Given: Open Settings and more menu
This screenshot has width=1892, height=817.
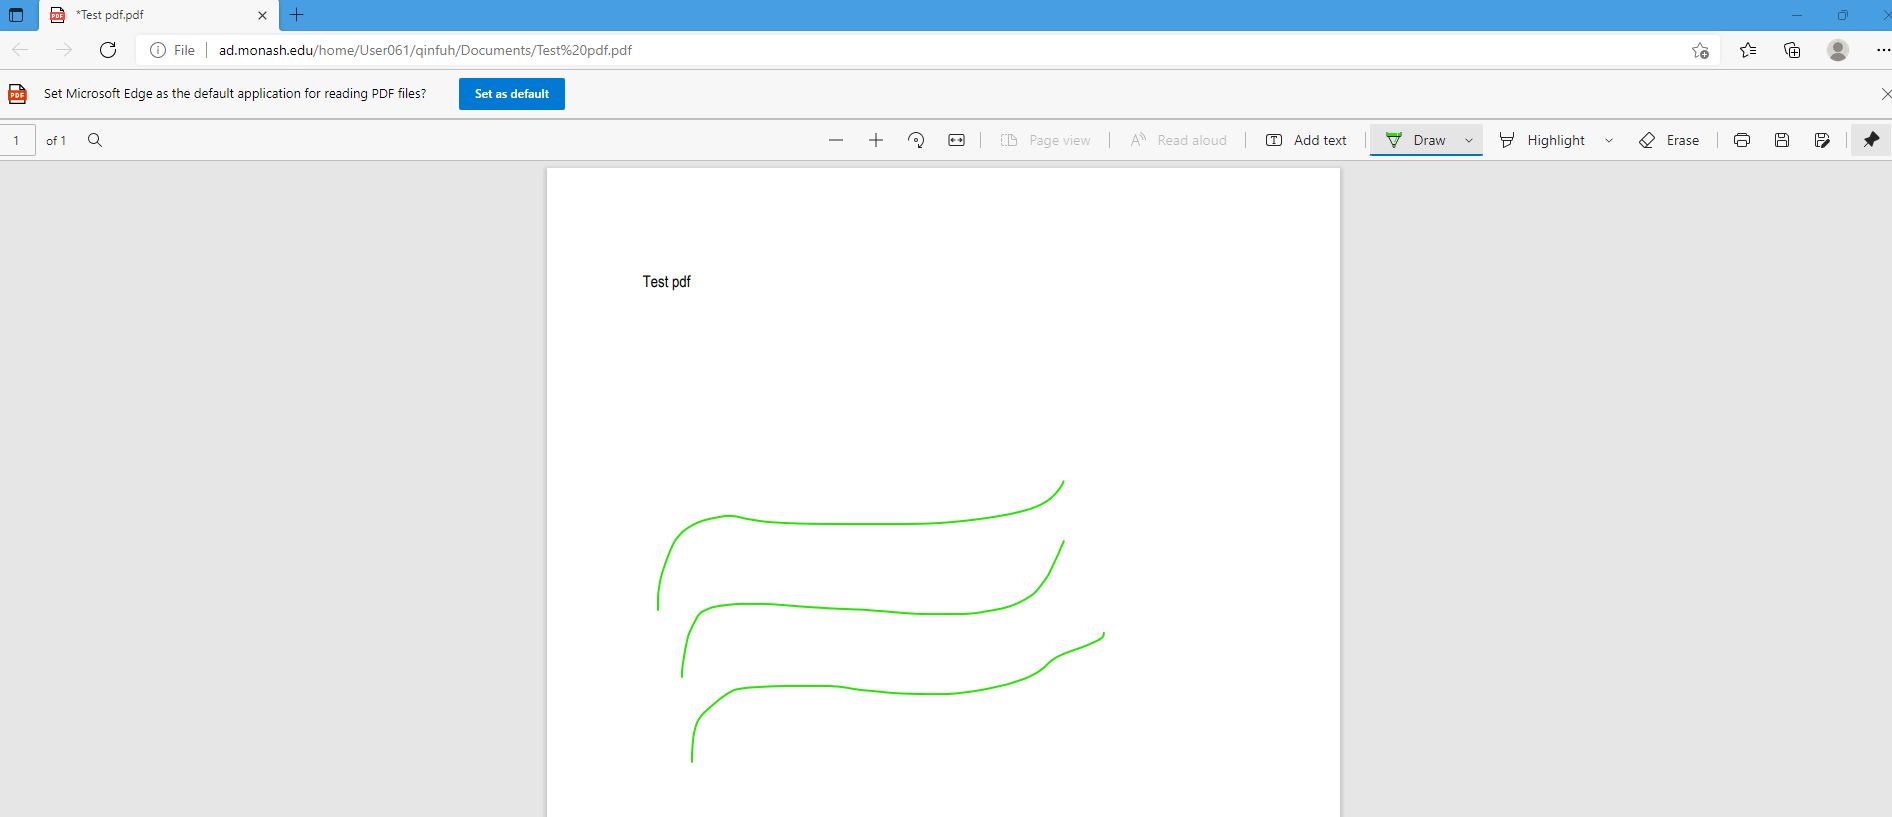Looking at the screenshot, I should click(x=1882, y=50).
